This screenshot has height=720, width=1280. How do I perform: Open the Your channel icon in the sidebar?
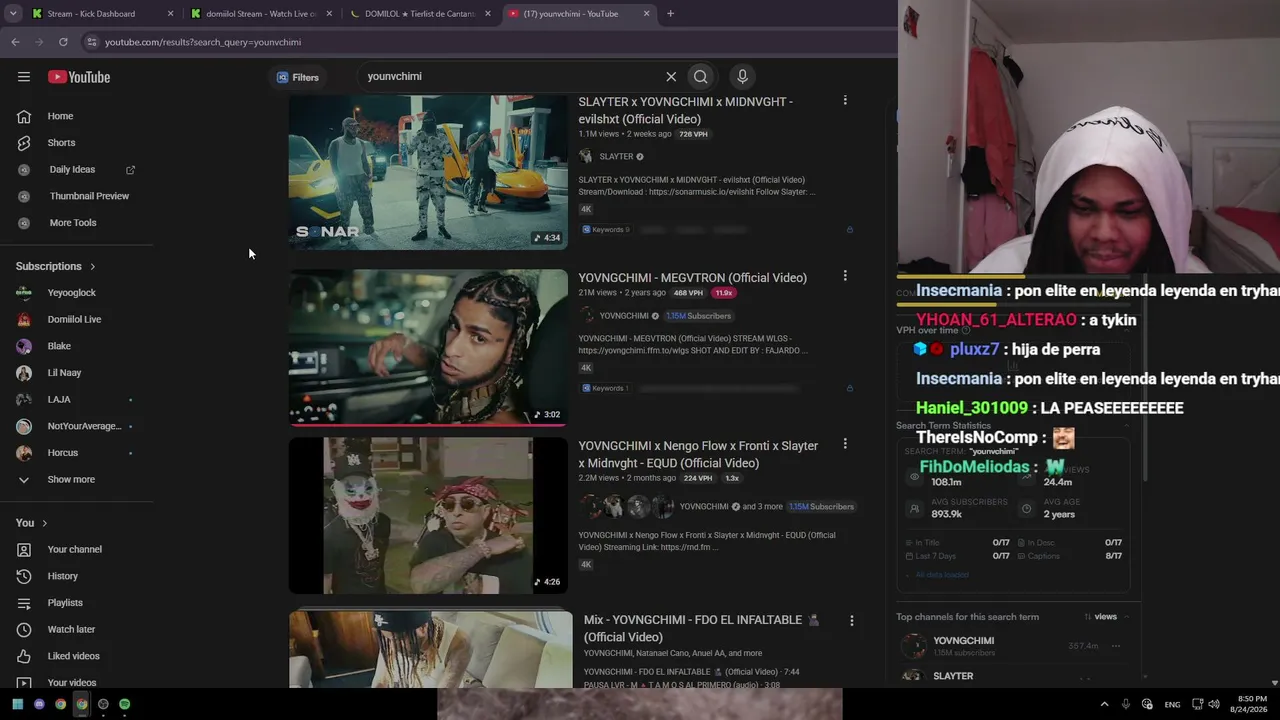coord(24,550)
